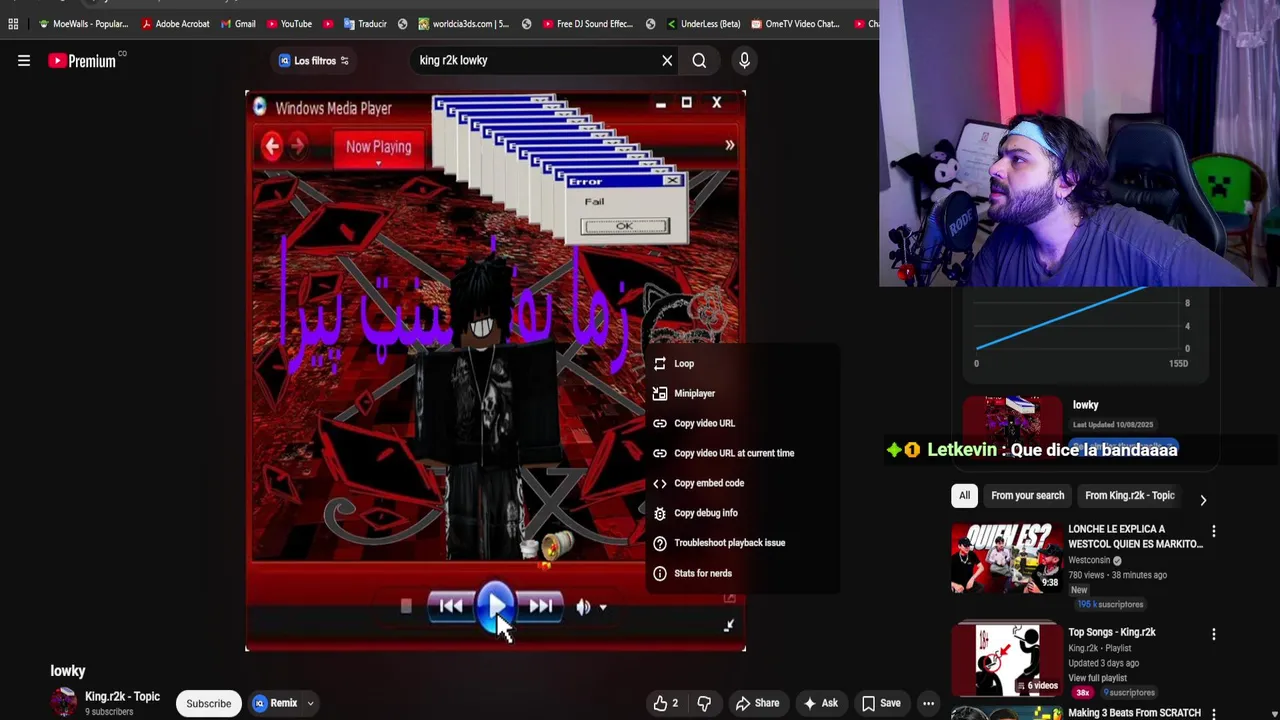The height and width of the screenshot is (720, 1280).
Task: Open the worldcia3ds.com bookmark
Action: [x=463, y=24]
